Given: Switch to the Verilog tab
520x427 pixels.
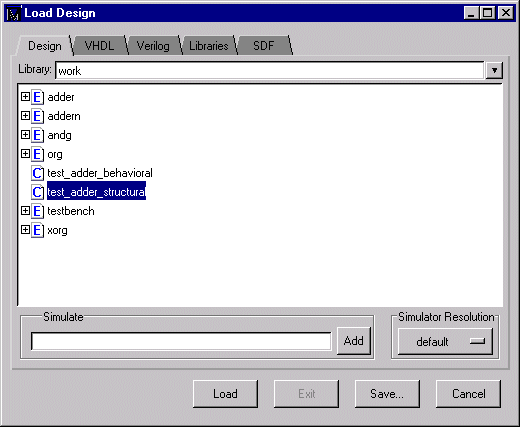Looking at the screenshot, I should pos(153,46).
